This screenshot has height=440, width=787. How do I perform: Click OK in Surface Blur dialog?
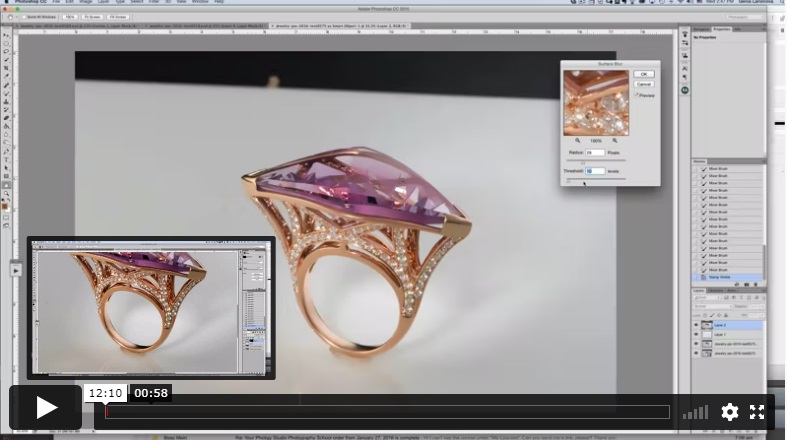643,74
